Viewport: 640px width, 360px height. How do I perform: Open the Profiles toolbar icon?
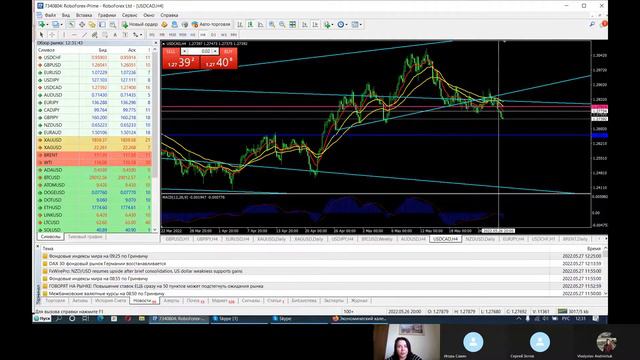[x=55, y=24]
